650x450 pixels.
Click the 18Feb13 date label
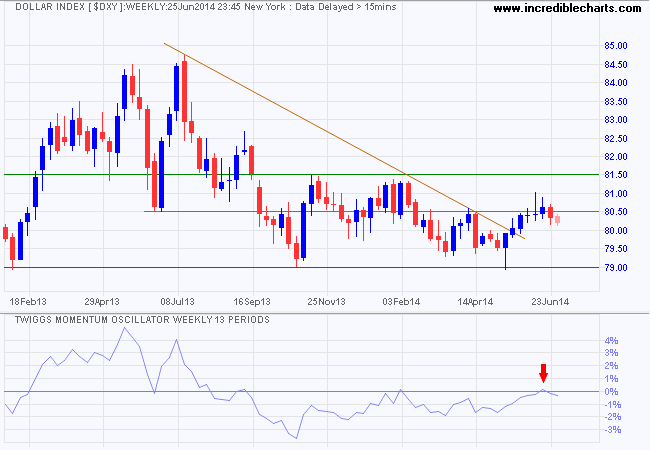[28, 302]
